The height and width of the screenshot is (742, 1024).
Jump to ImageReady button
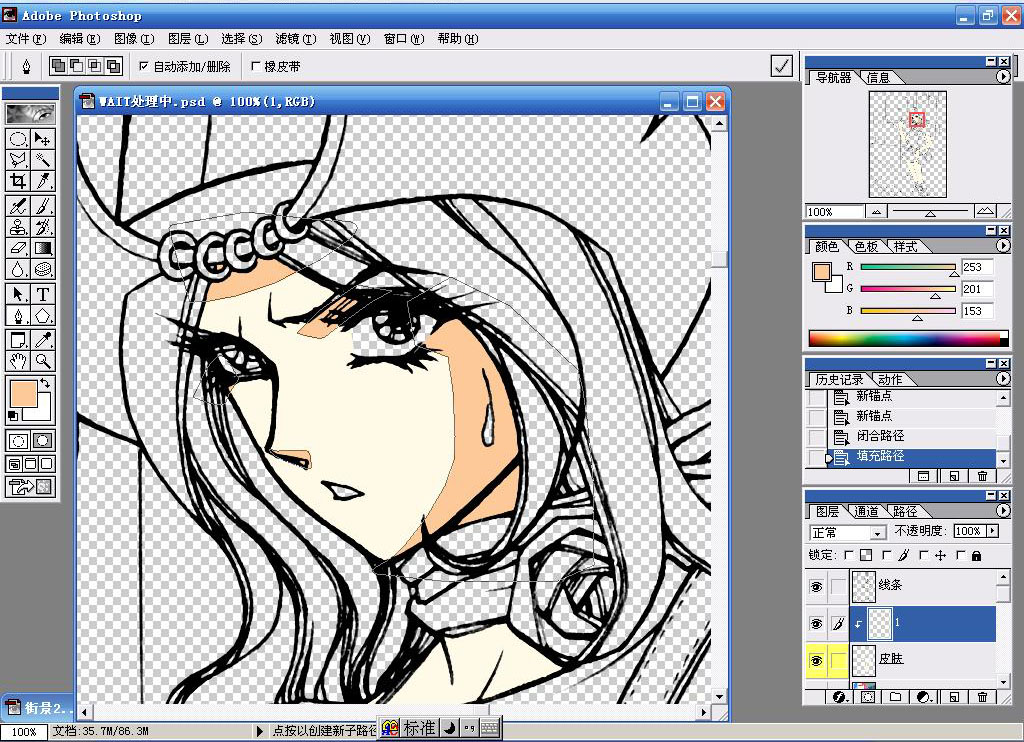(30, 487)
